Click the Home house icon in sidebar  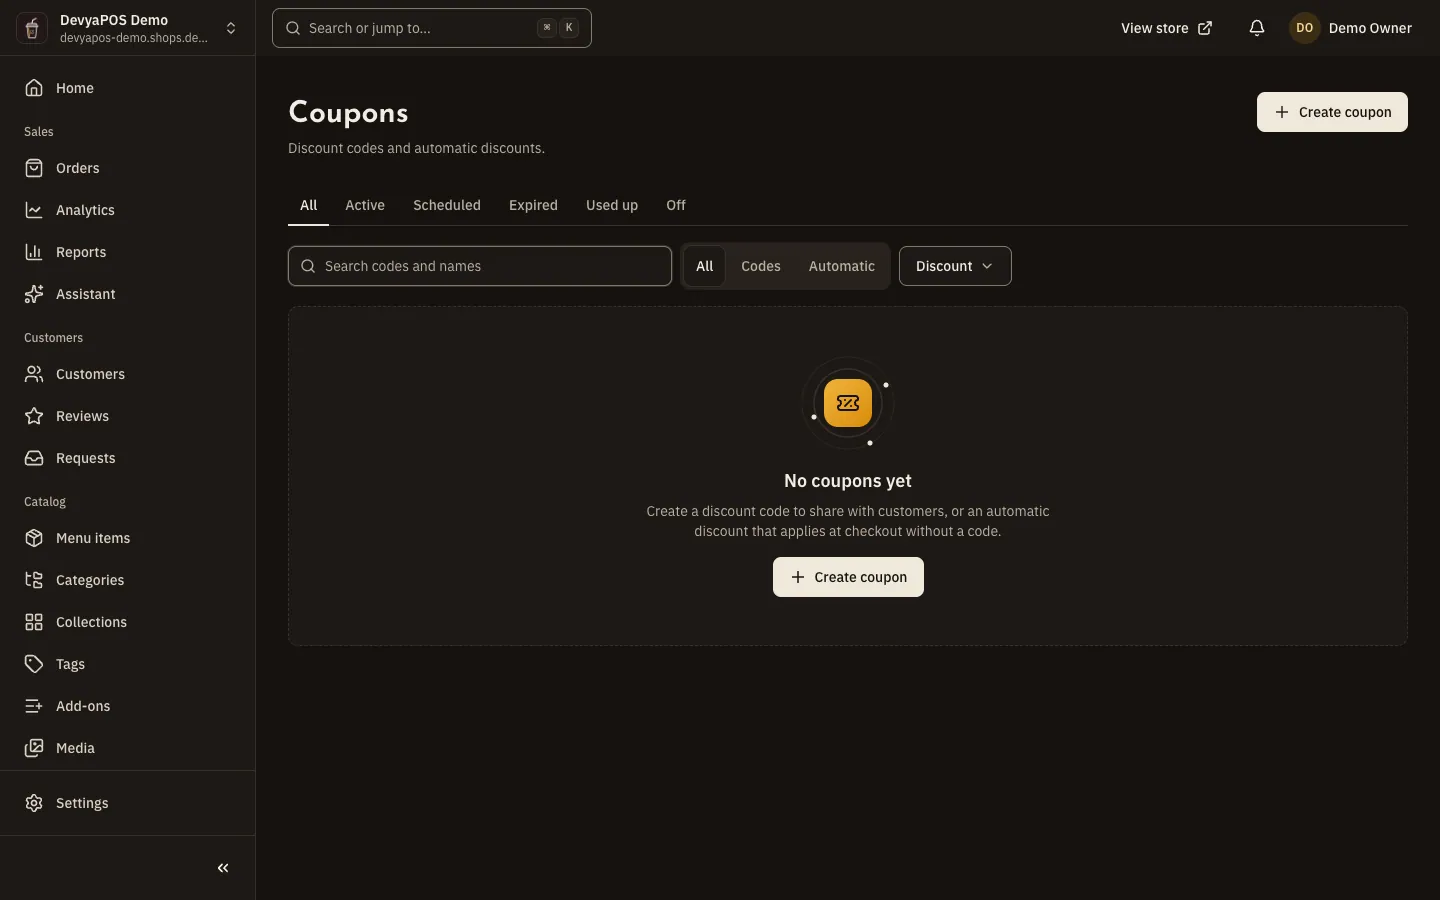pyautogui.click(x=34, y=88)
